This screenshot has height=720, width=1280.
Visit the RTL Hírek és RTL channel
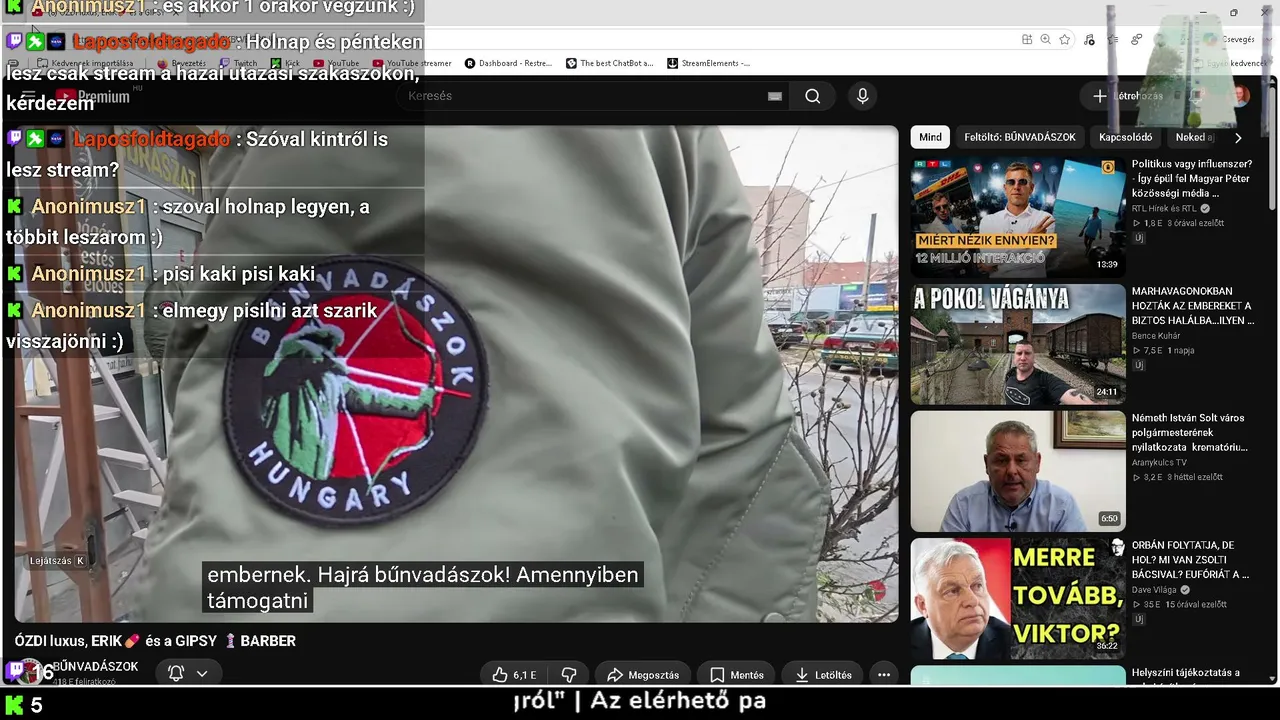(1165, 209)
